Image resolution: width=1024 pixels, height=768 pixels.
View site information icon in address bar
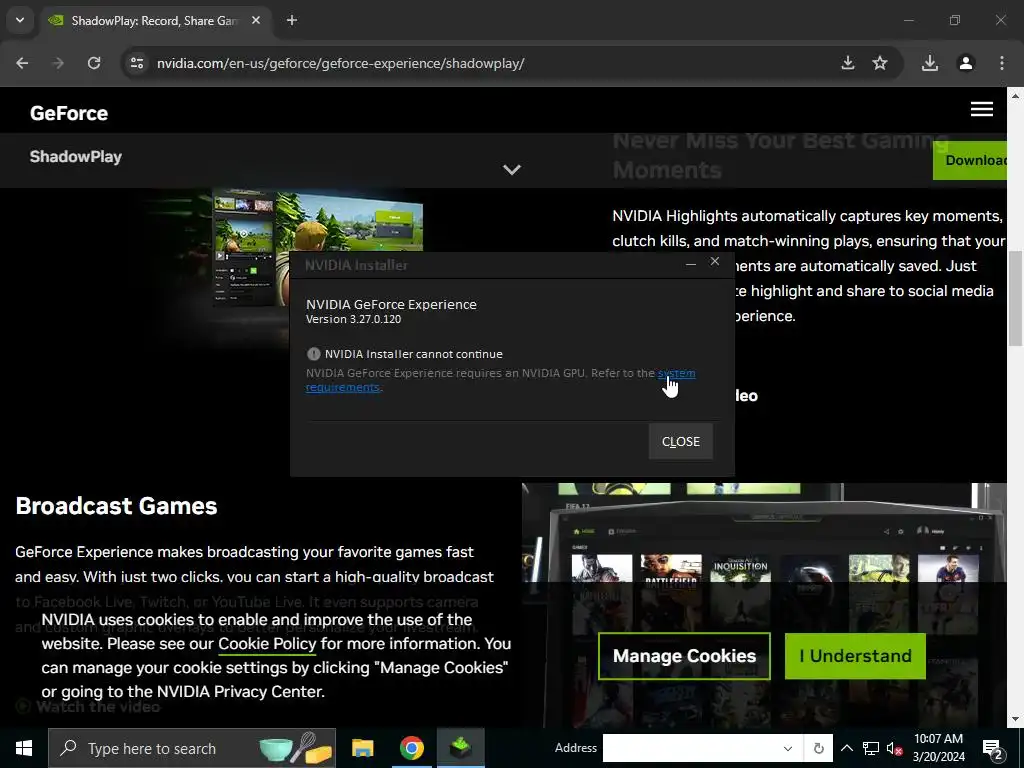[x=136, y=63]
